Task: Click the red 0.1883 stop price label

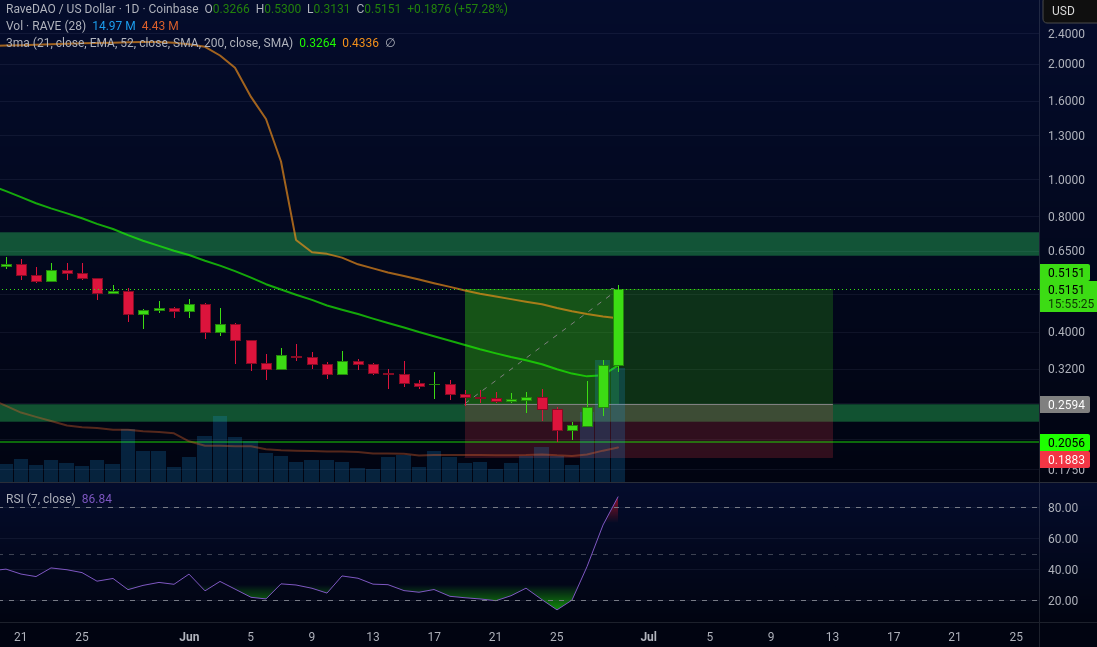Action: click(x=1066, y=460)
